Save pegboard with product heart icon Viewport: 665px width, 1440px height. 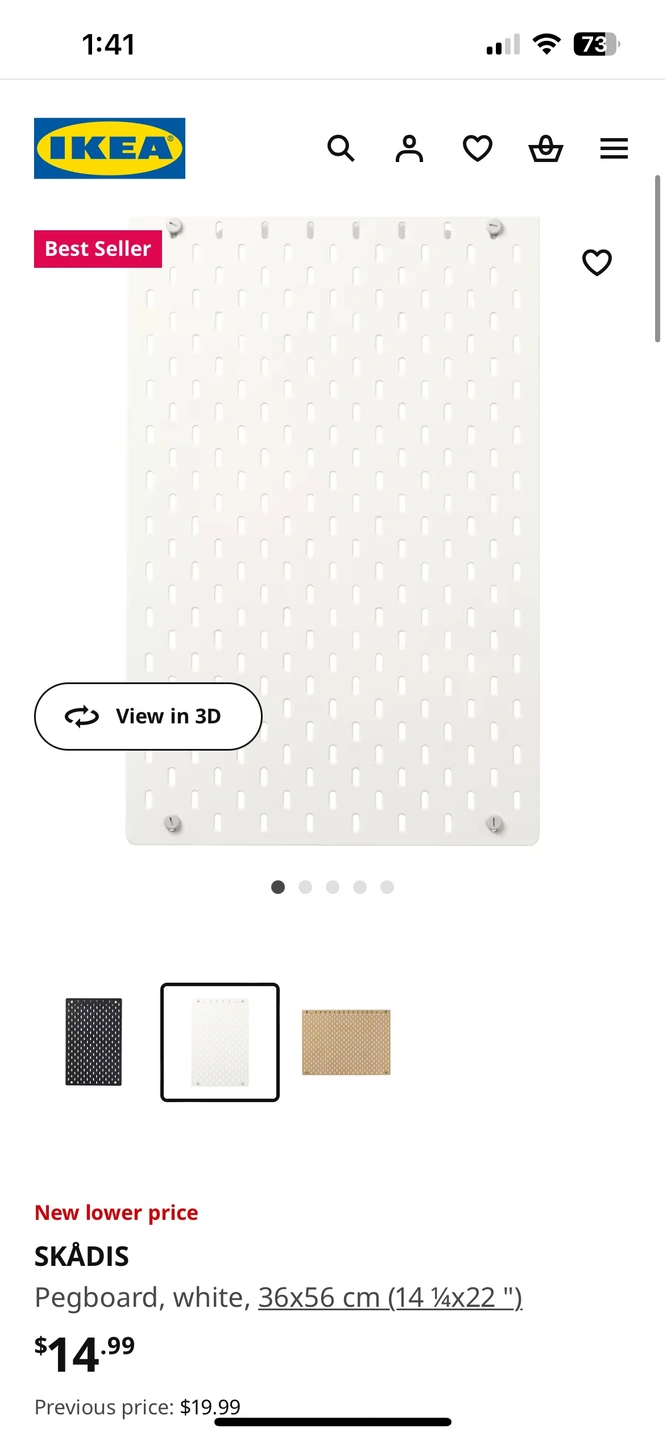[x=597, y=263]
